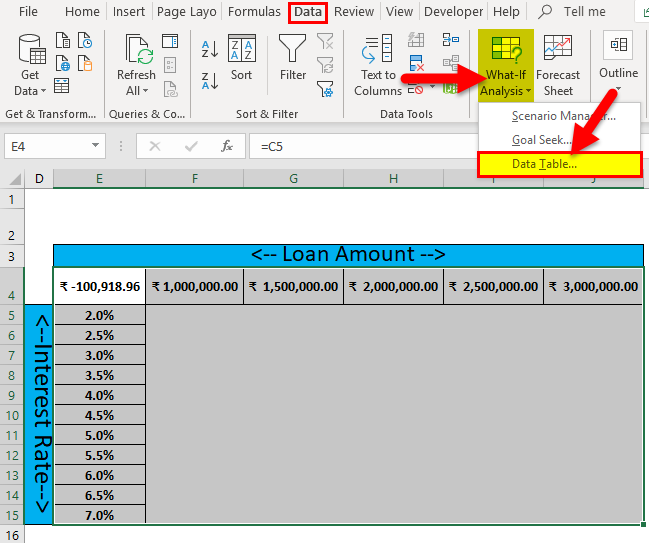Expand the Outline dropdown arrow
Screen dimensions: 649x543
click(x=618, y=89)
